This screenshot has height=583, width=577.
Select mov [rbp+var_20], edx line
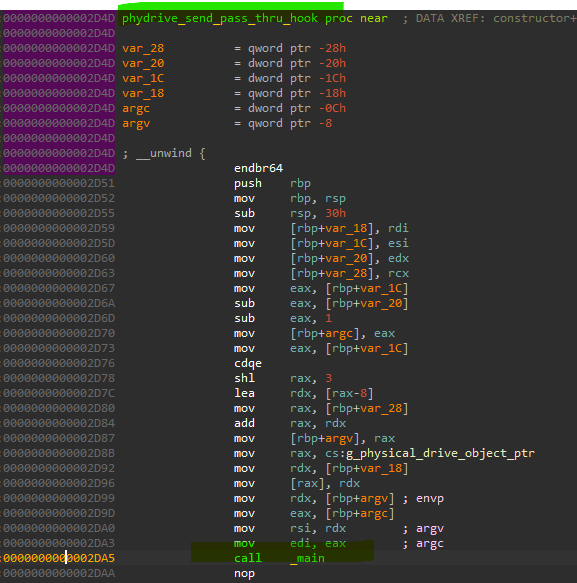click(x=321, y=258)
